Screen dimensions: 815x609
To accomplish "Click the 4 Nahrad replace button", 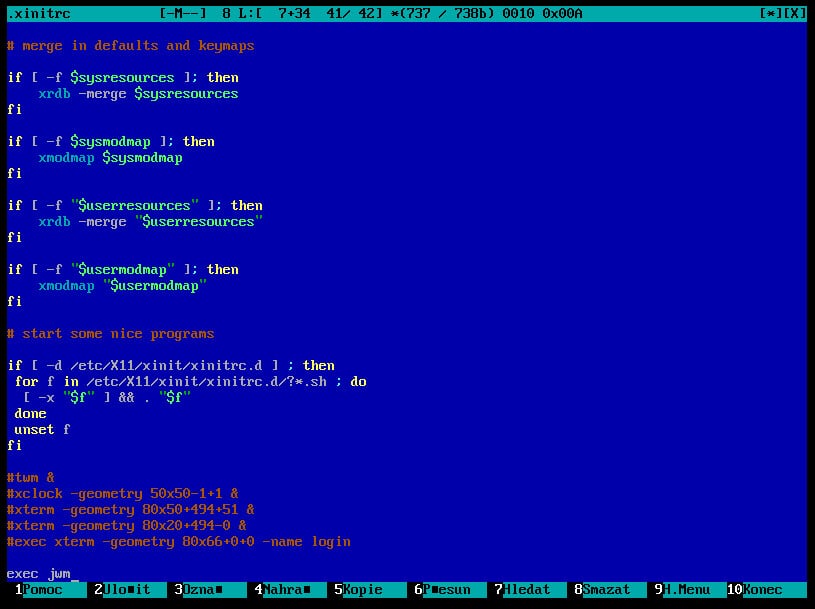I will coord(290,590).
